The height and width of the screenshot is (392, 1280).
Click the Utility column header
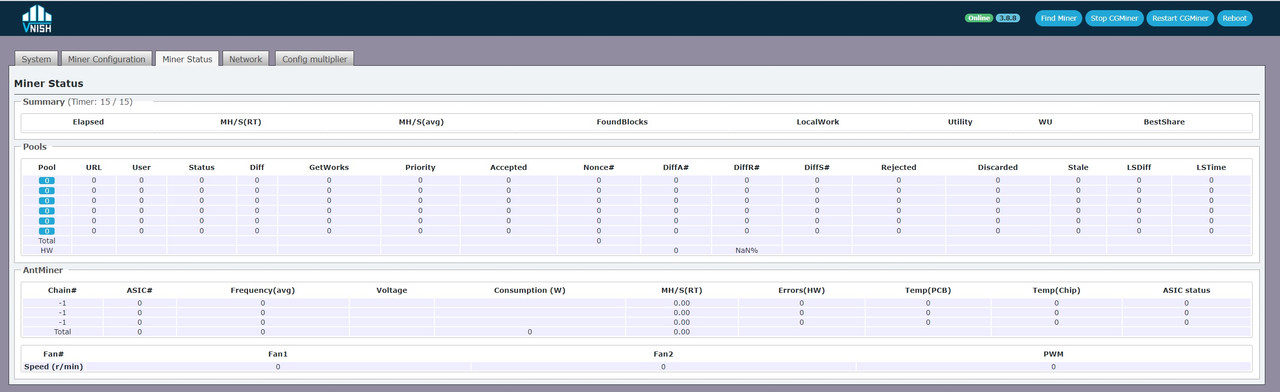point(960,122)
